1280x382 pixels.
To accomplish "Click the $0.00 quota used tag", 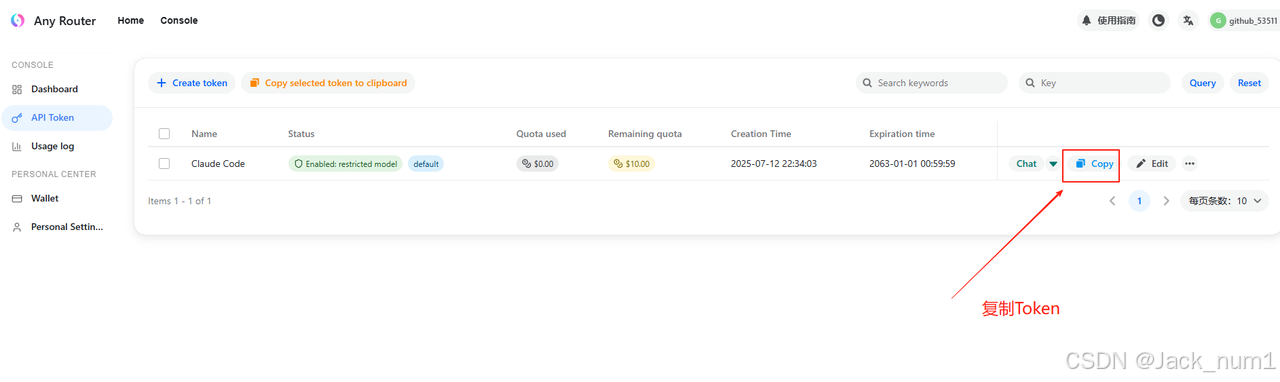I will pos(538,164).
